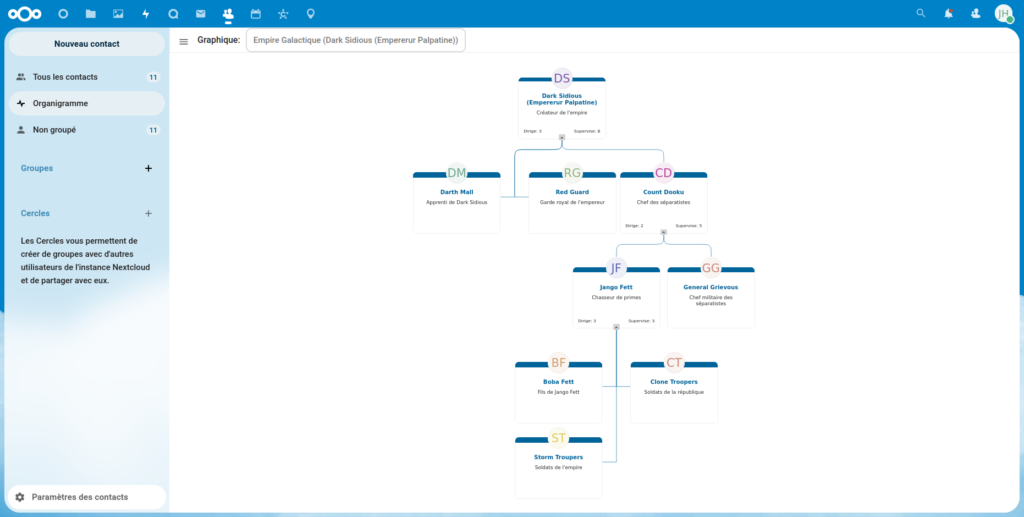The height and width of the screenshot is (517, 1024).
Task: Open the Activity lightning icon
Action: pos(146,14)
